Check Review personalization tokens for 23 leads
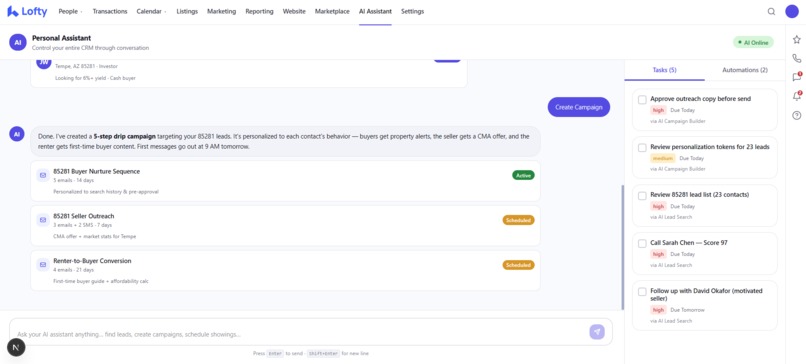806x364 pixels. 642,148
